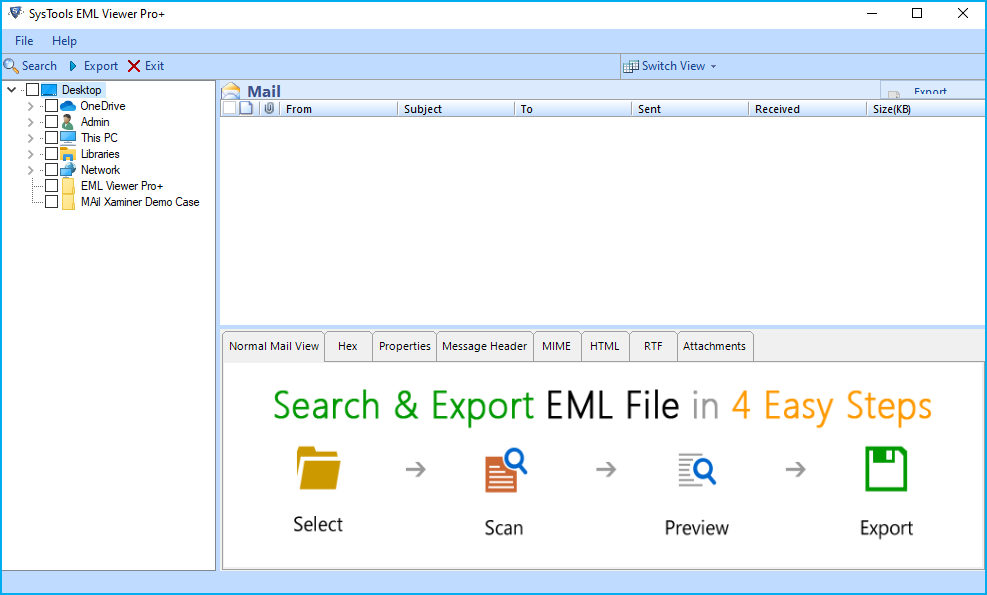The width and height of the screenshot is (987, 595).
Task: Click the paperclip attachment column icon
Action: tap(269, 108)
